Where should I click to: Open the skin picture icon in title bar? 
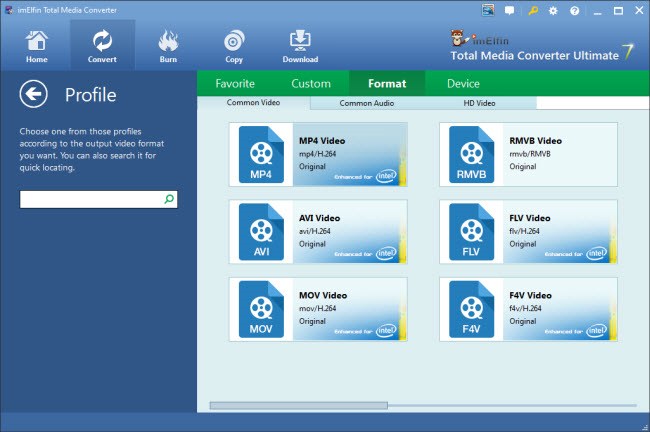coord(488,10)
